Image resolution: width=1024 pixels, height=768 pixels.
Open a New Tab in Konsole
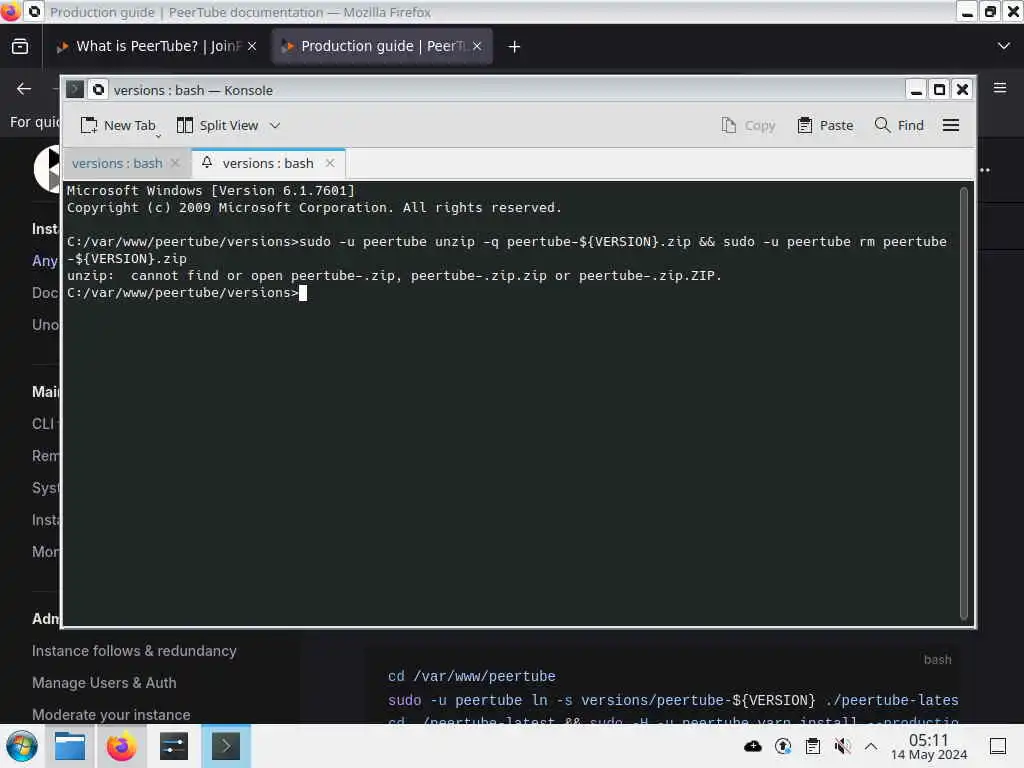pos(118,125)
